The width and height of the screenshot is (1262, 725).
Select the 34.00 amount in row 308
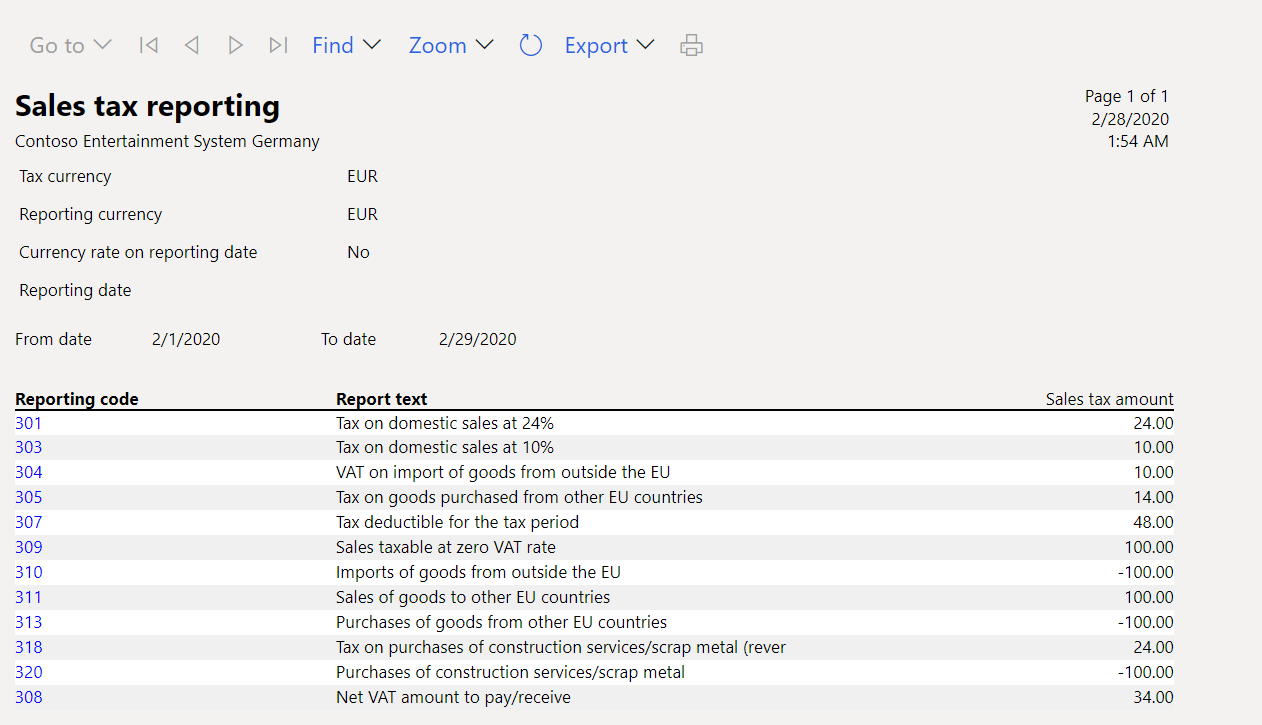tap(1153, 698)
